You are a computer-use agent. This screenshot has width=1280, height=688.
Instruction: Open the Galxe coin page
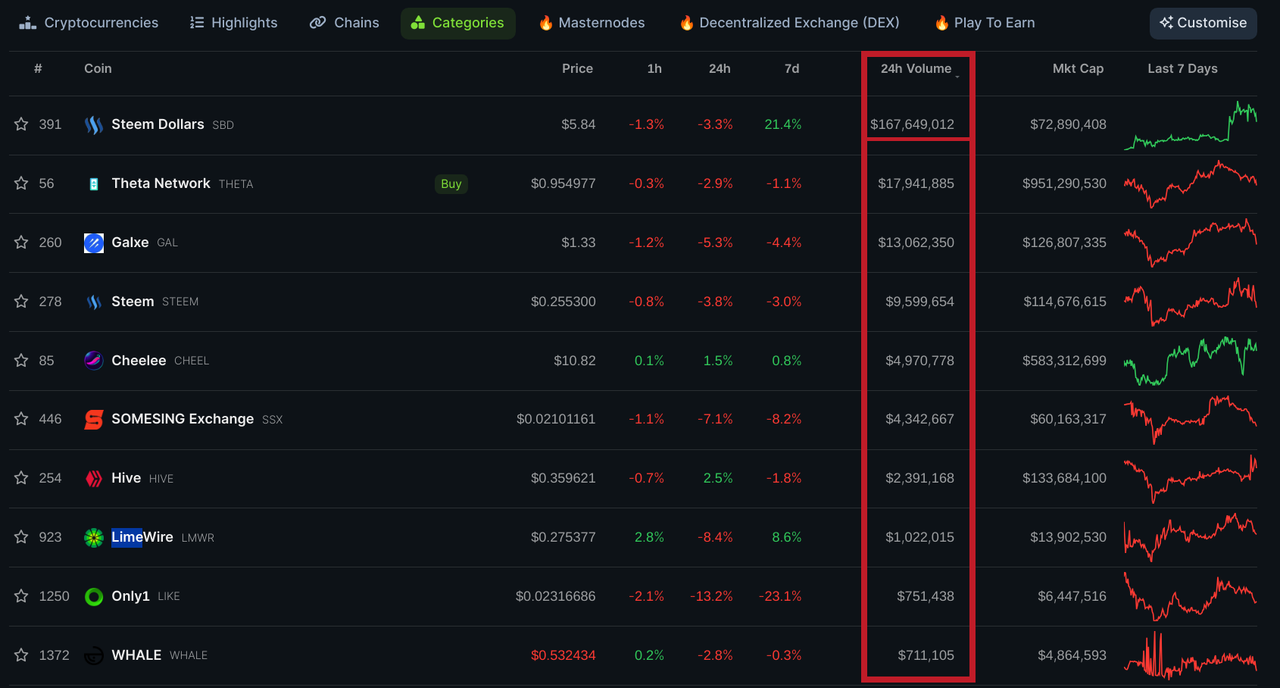point(130,243)
